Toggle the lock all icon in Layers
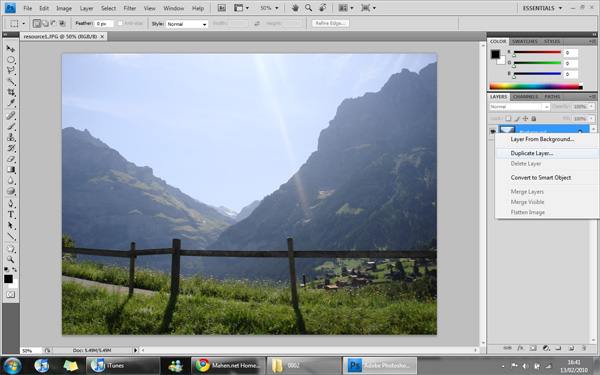 (534, 119)
